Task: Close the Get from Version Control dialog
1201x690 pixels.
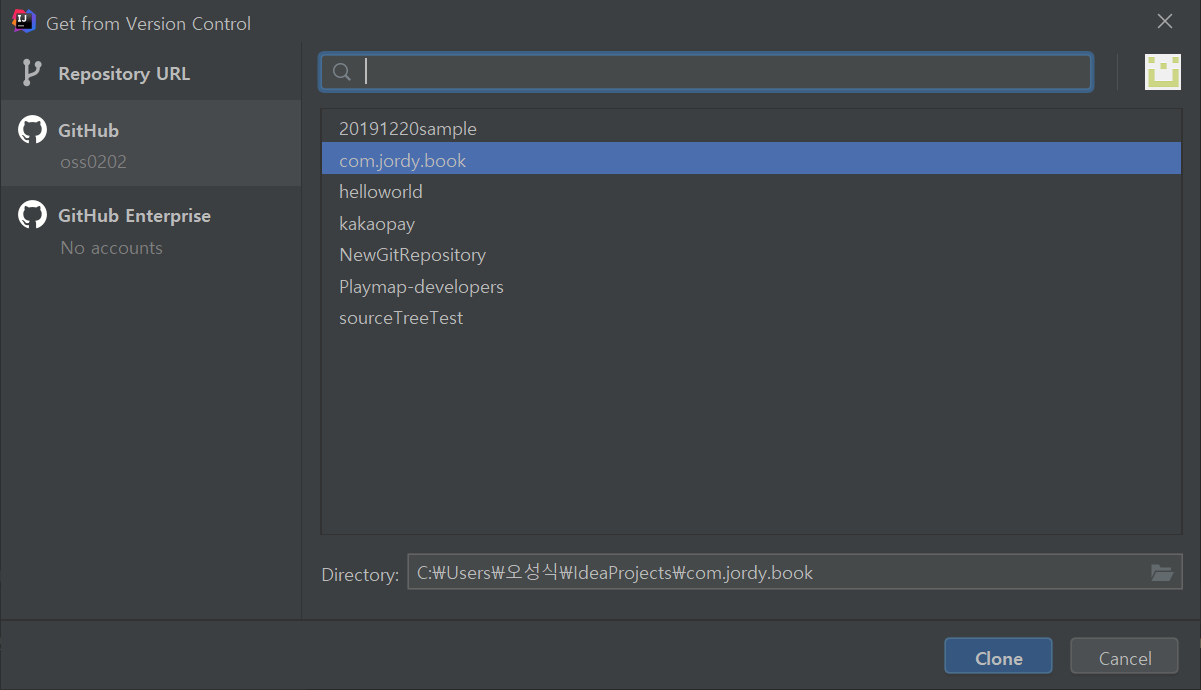Action: [x=1165, y=22]
